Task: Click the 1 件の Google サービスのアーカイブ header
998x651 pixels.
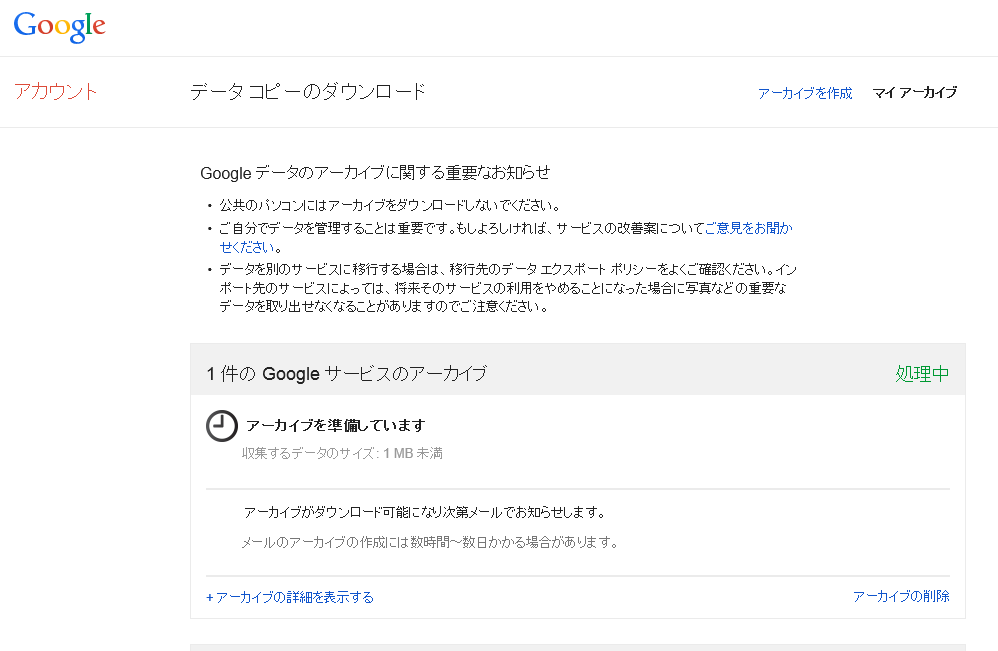Action: [347, 374]
